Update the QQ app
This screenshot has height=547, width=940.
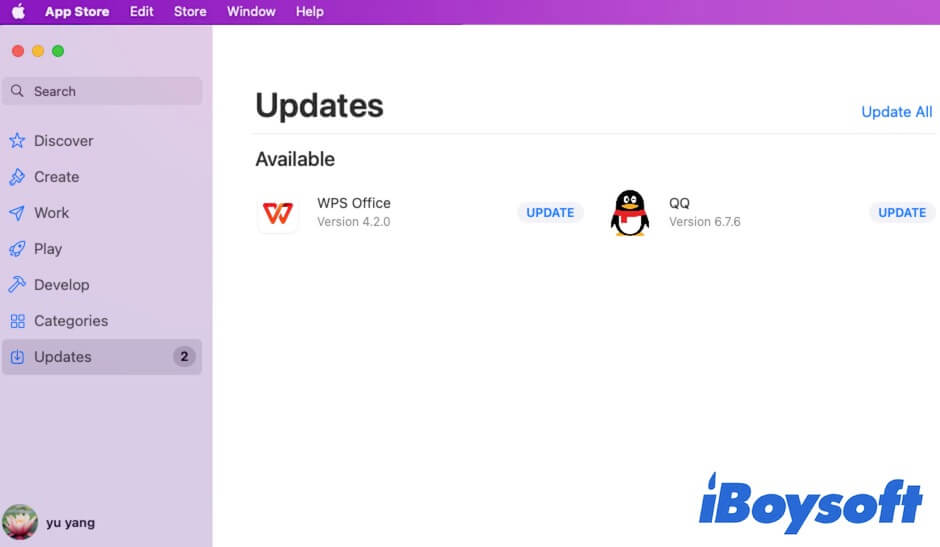pyautogui.click(x=902, y=212)
